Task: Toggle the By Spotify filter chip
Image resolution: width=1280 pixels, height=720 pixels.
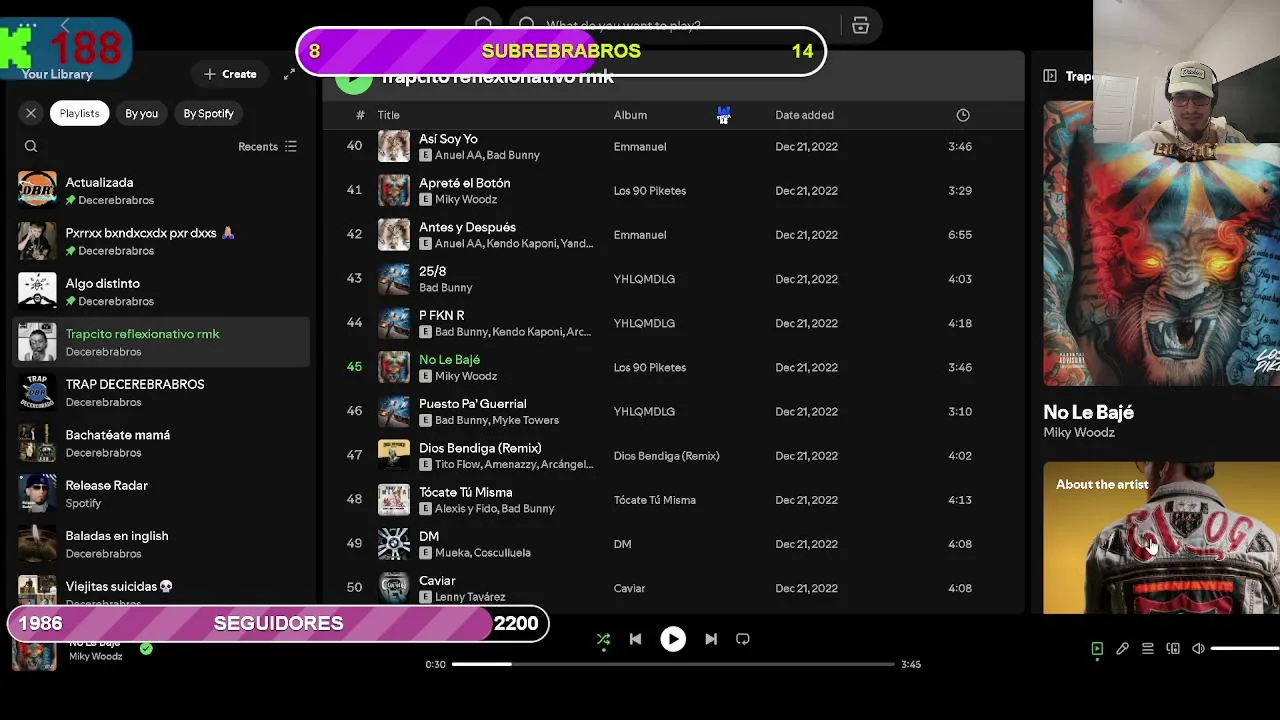Action: [208, 113]
